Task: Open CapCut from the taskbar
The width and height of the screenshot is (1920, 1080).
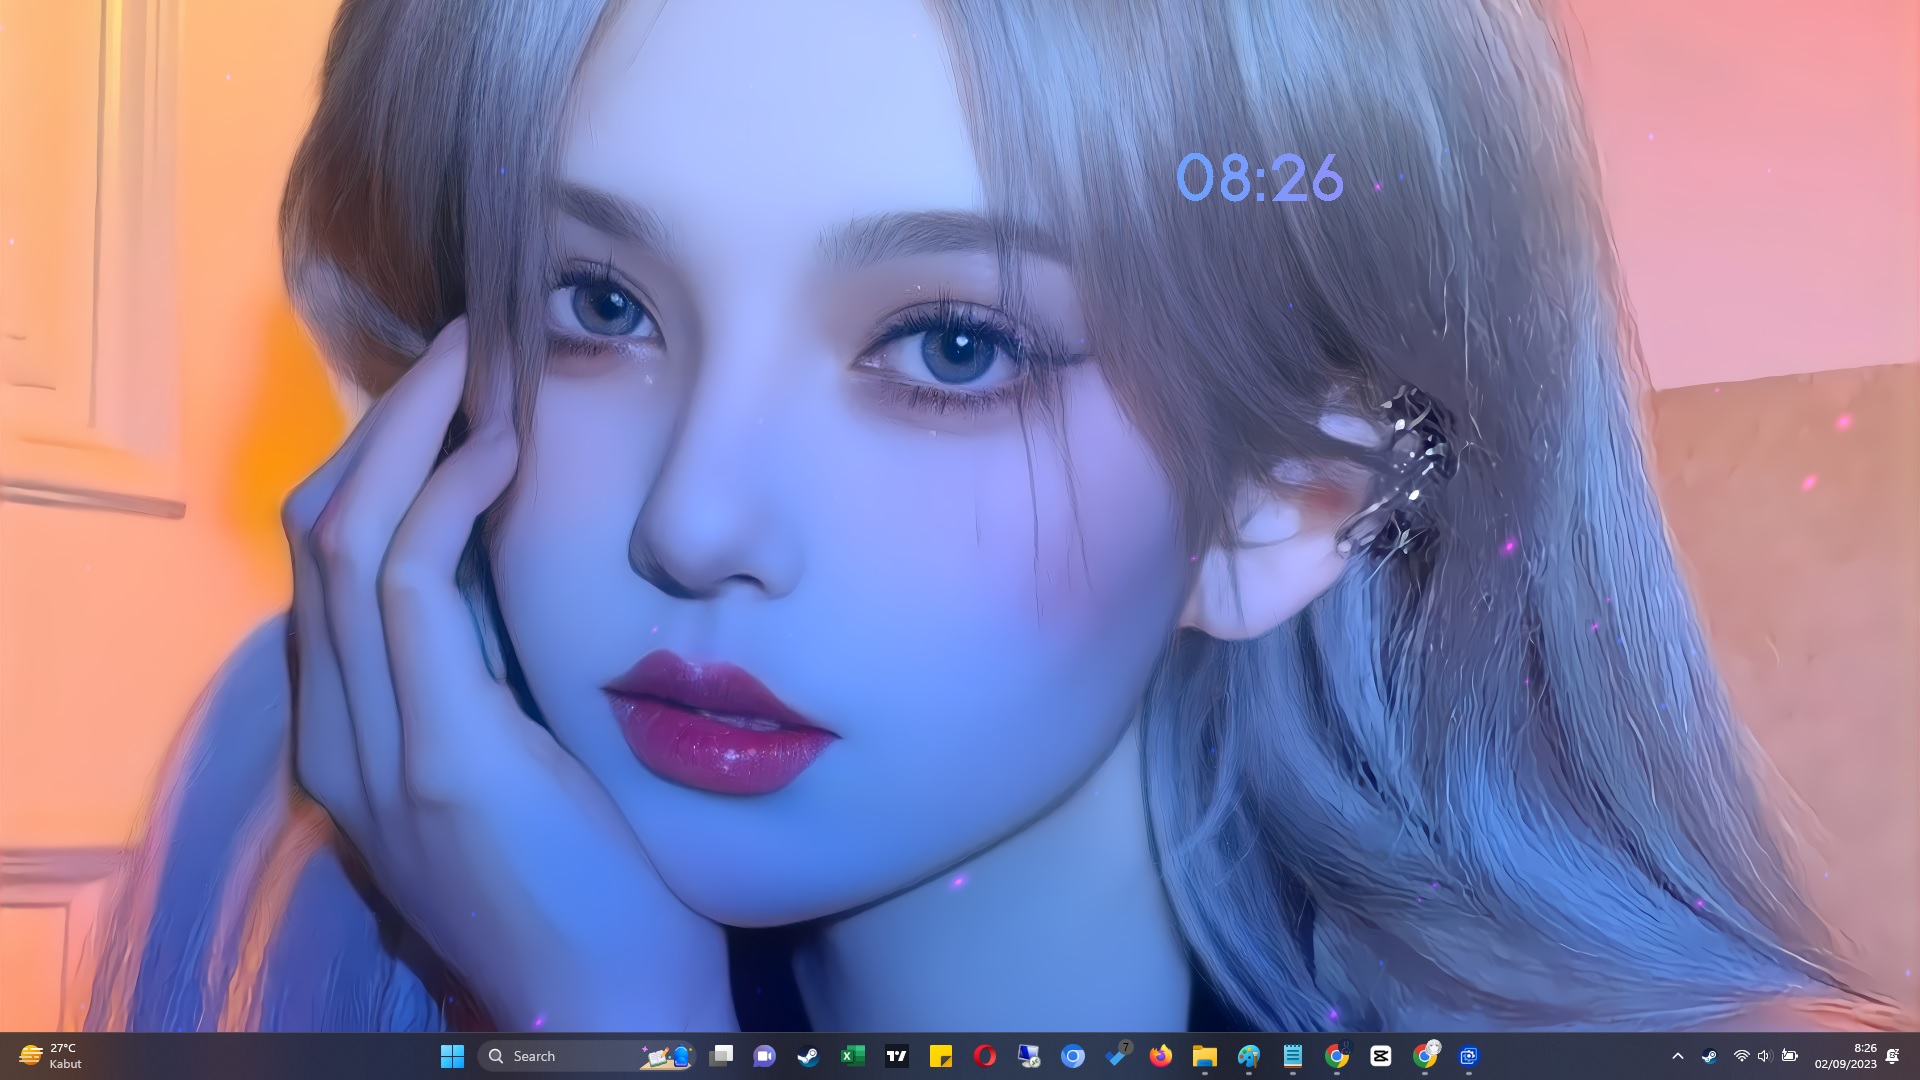Action: 1380,1056
